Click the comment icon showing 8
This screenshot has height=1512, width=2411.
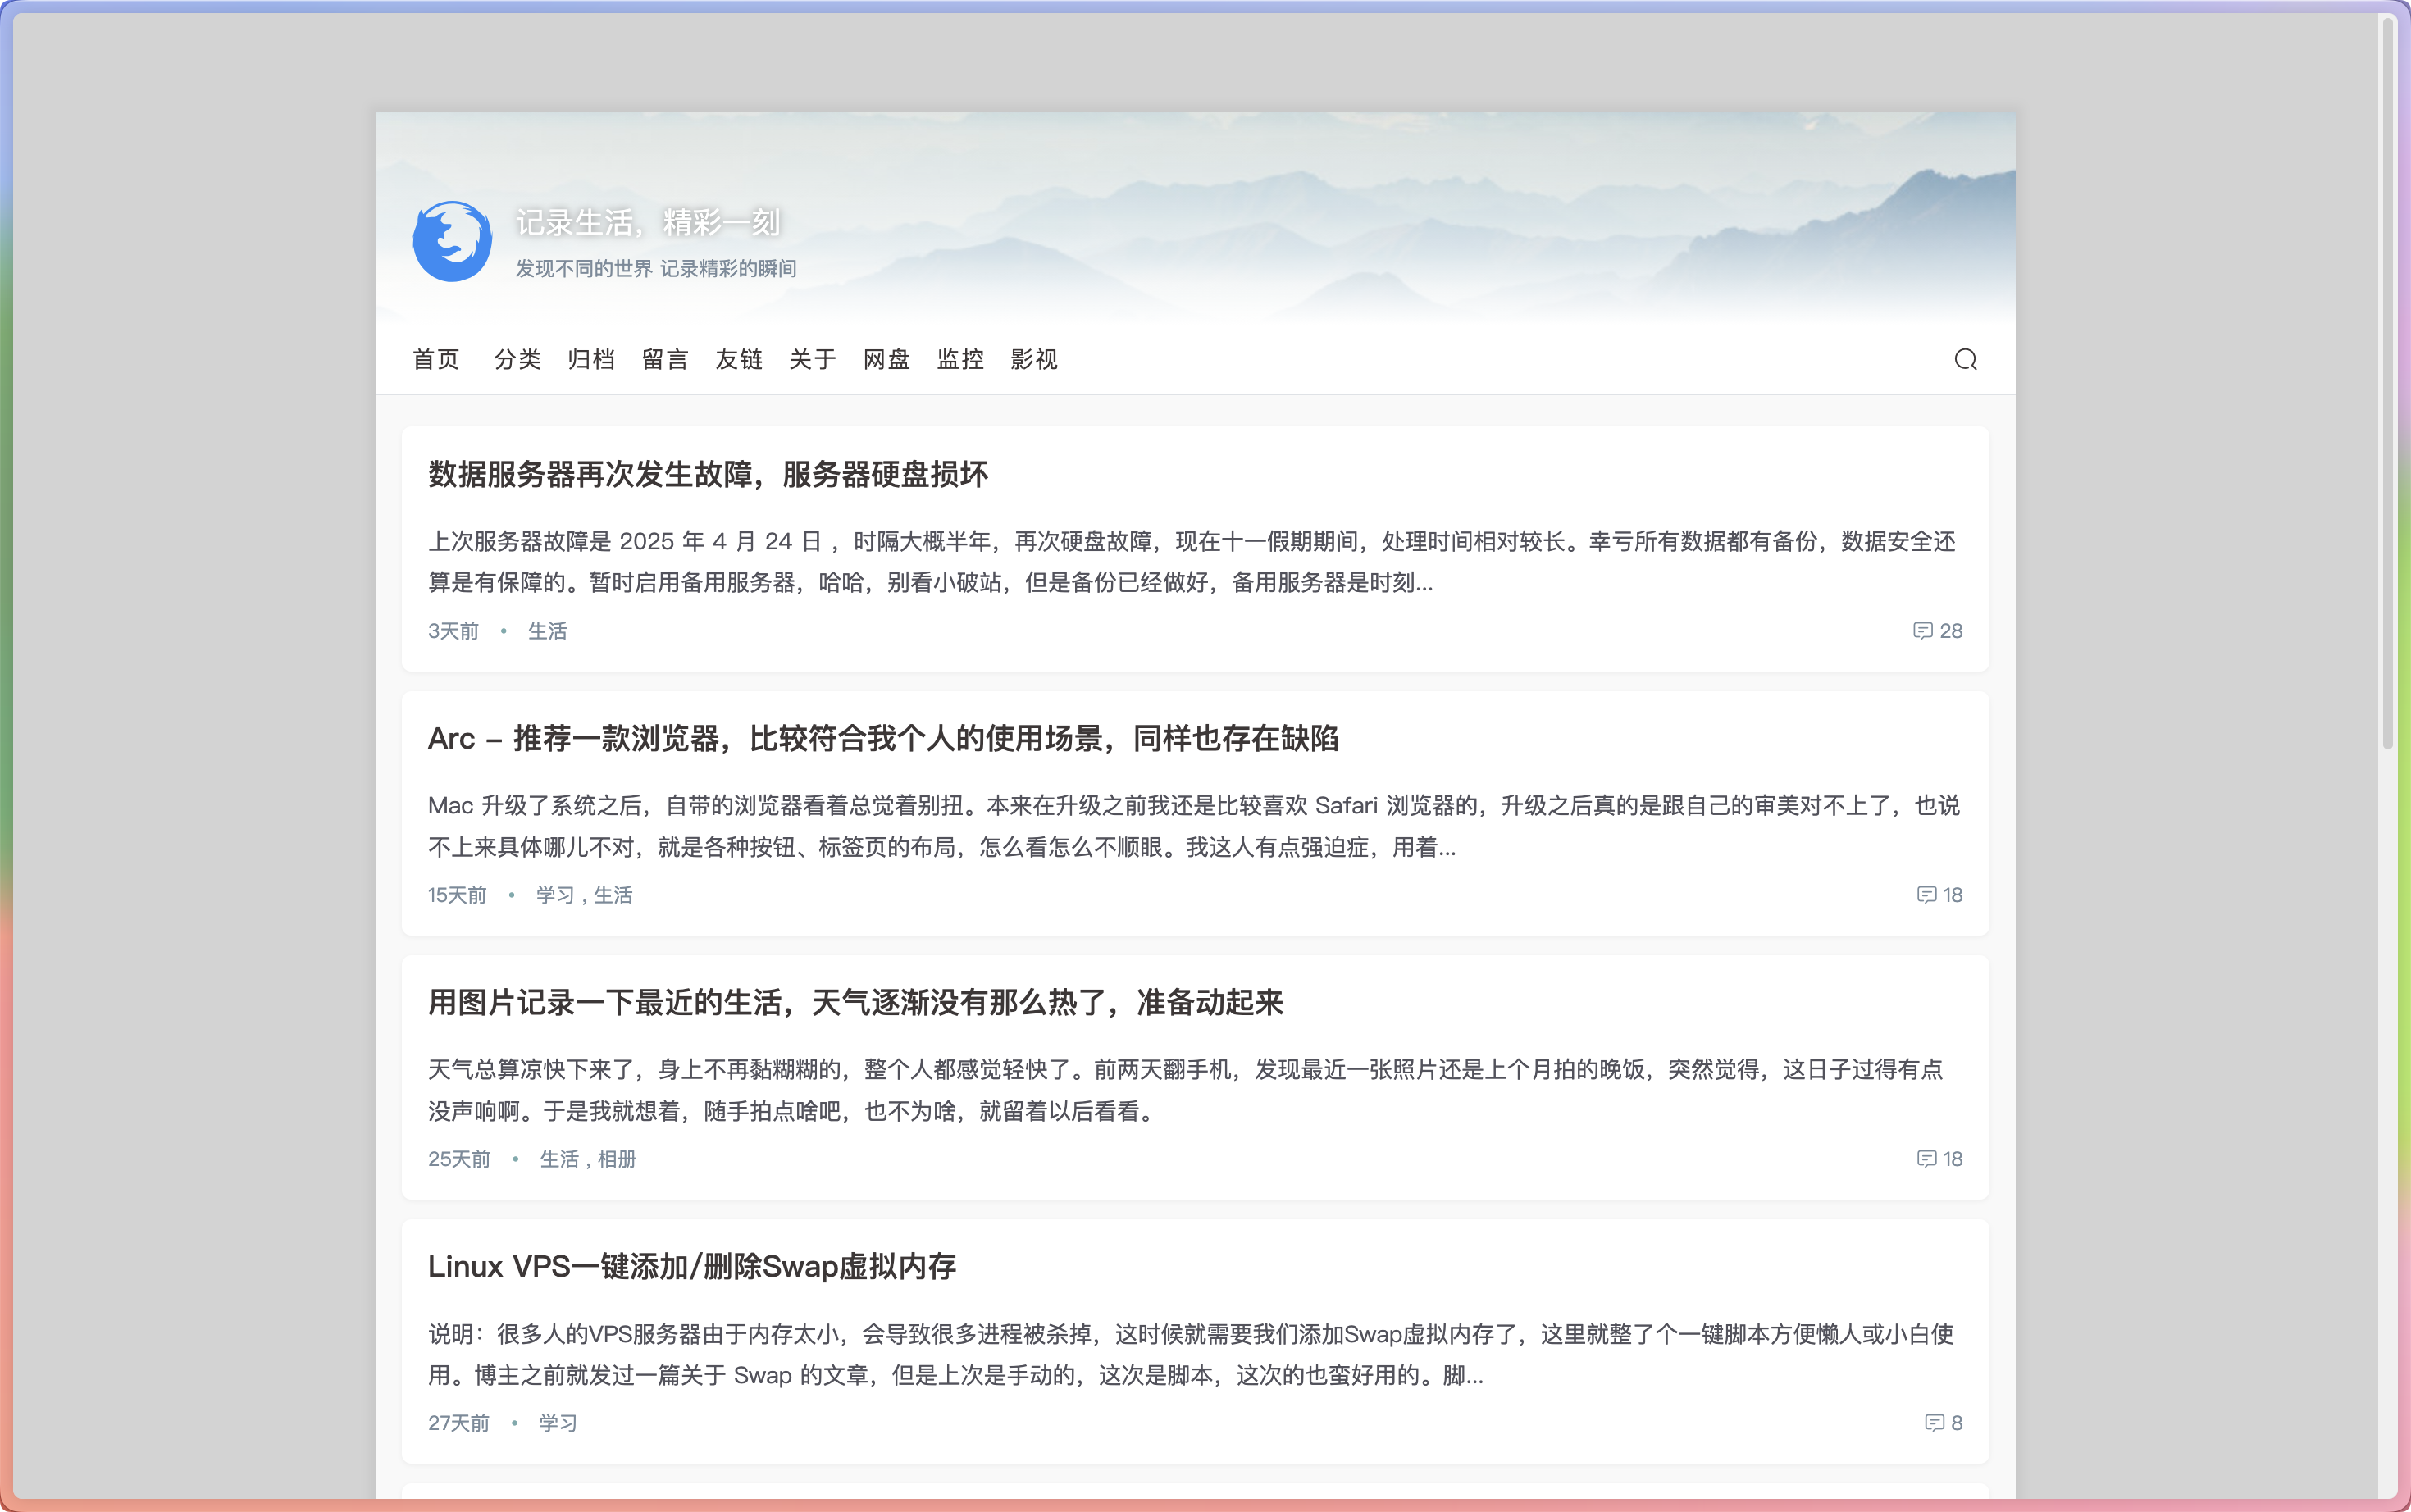[1934, 1423]
